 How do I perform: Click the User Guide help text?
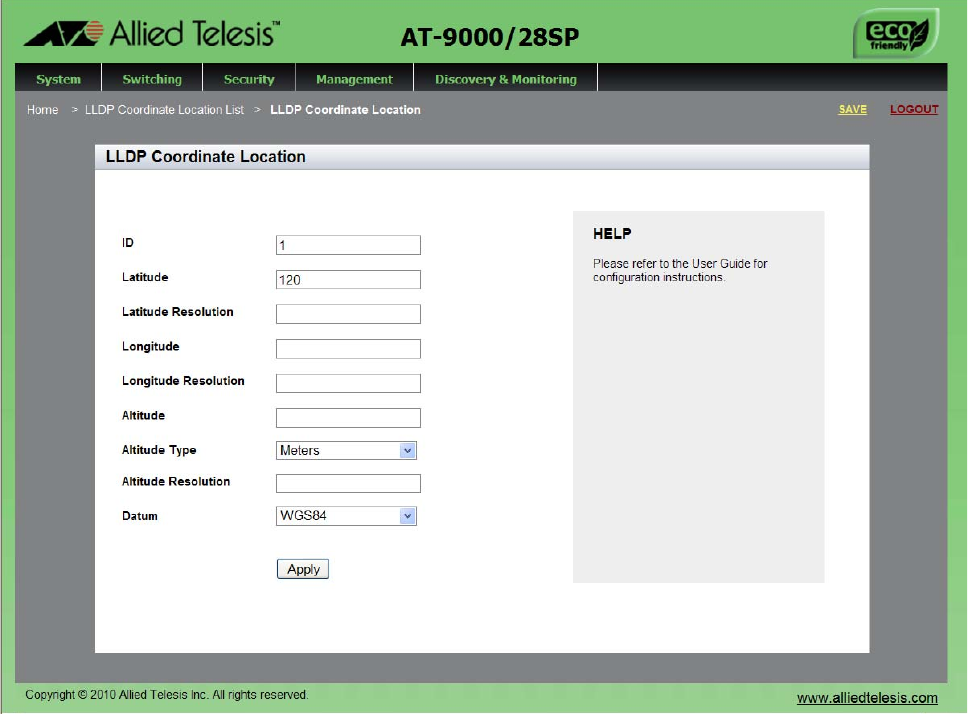pyautogui.click(x=680, y=270)
